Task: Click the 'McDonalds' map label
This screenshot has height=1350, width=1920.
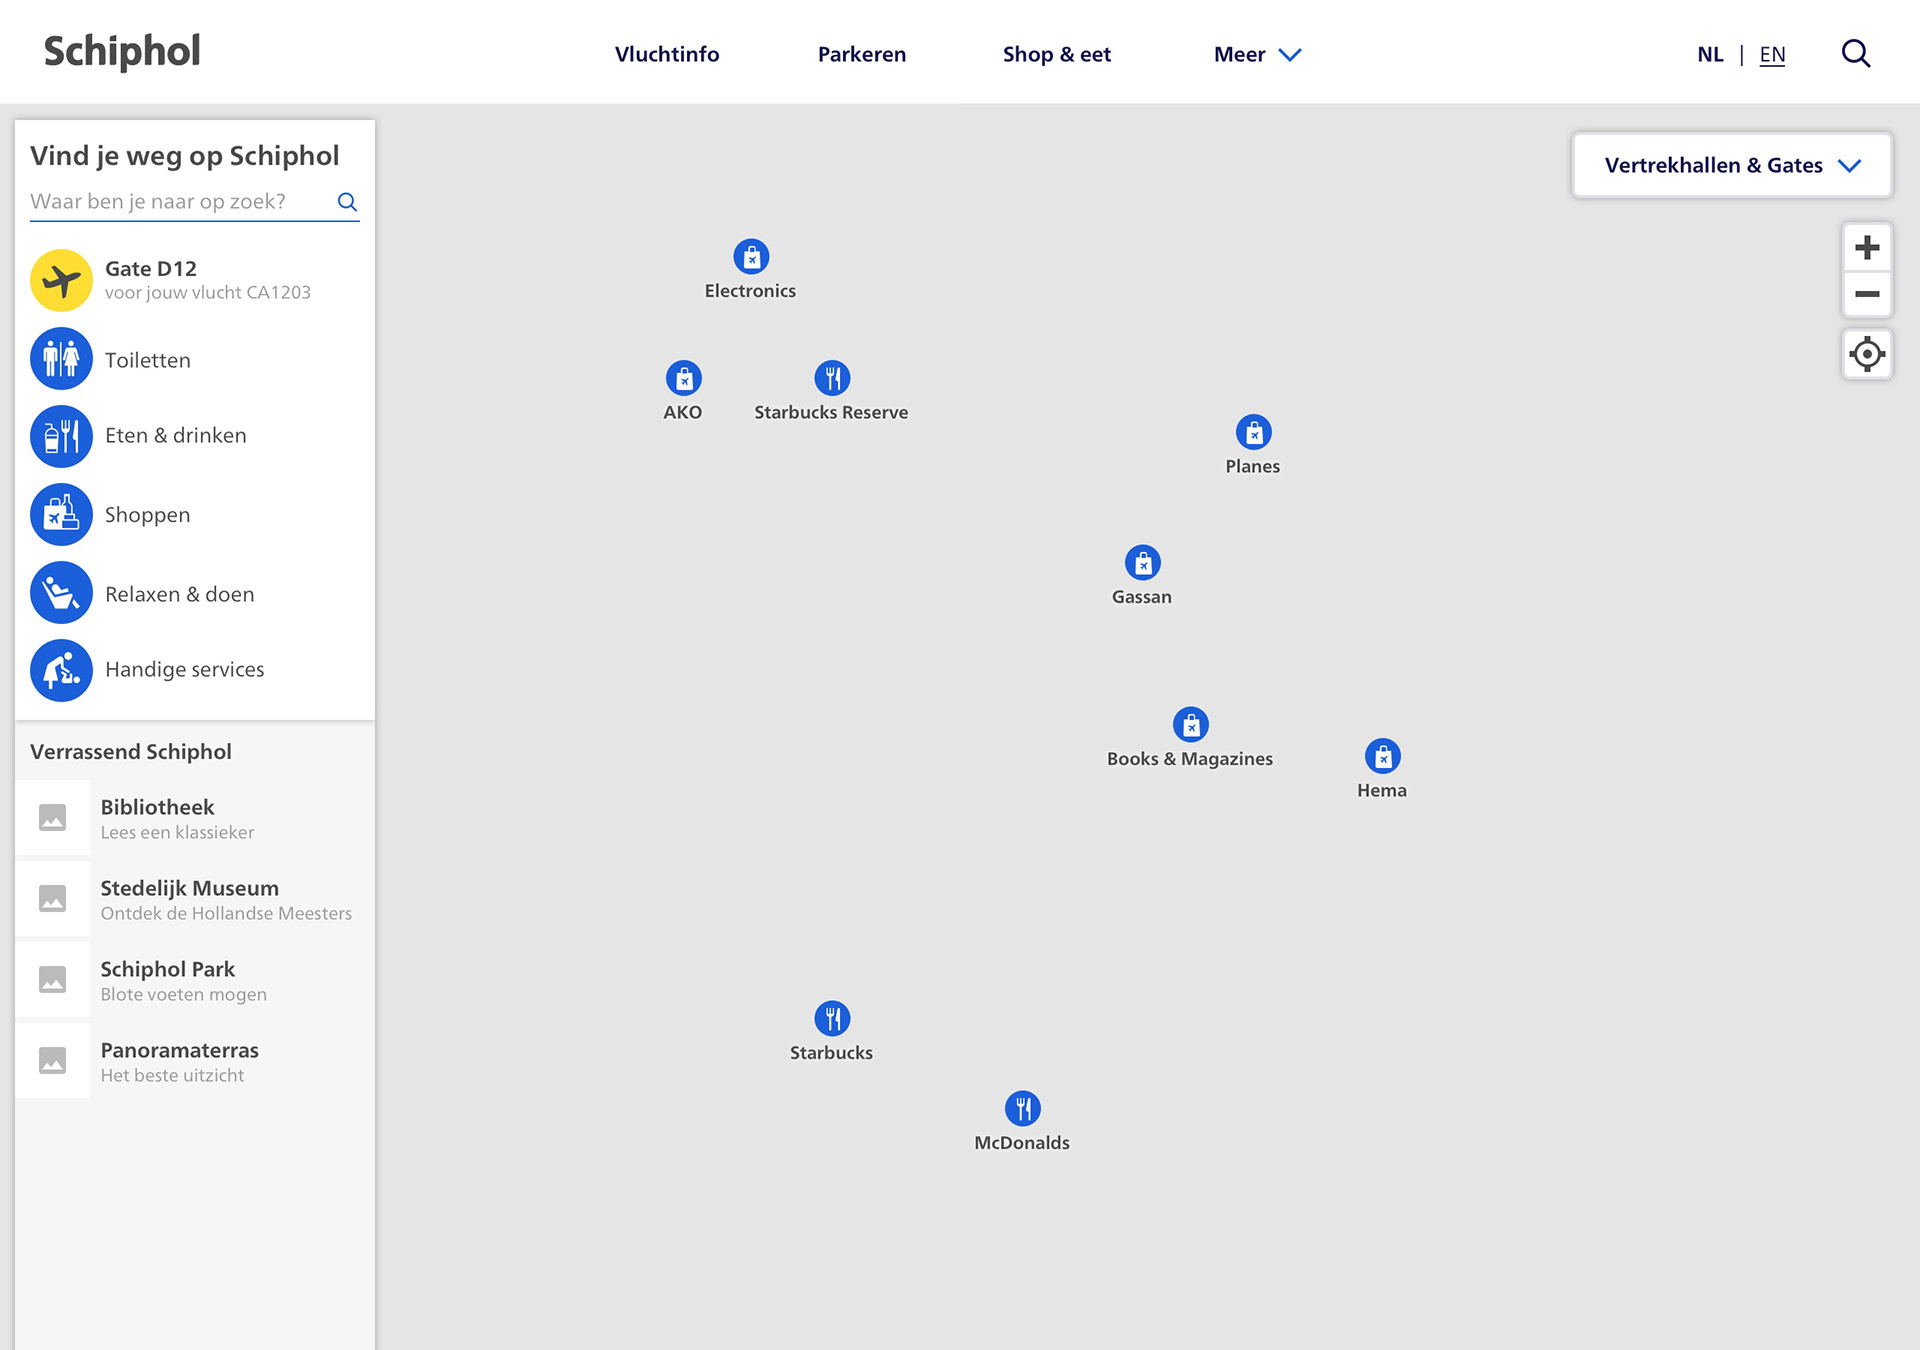Action: pos(1022,1143)
